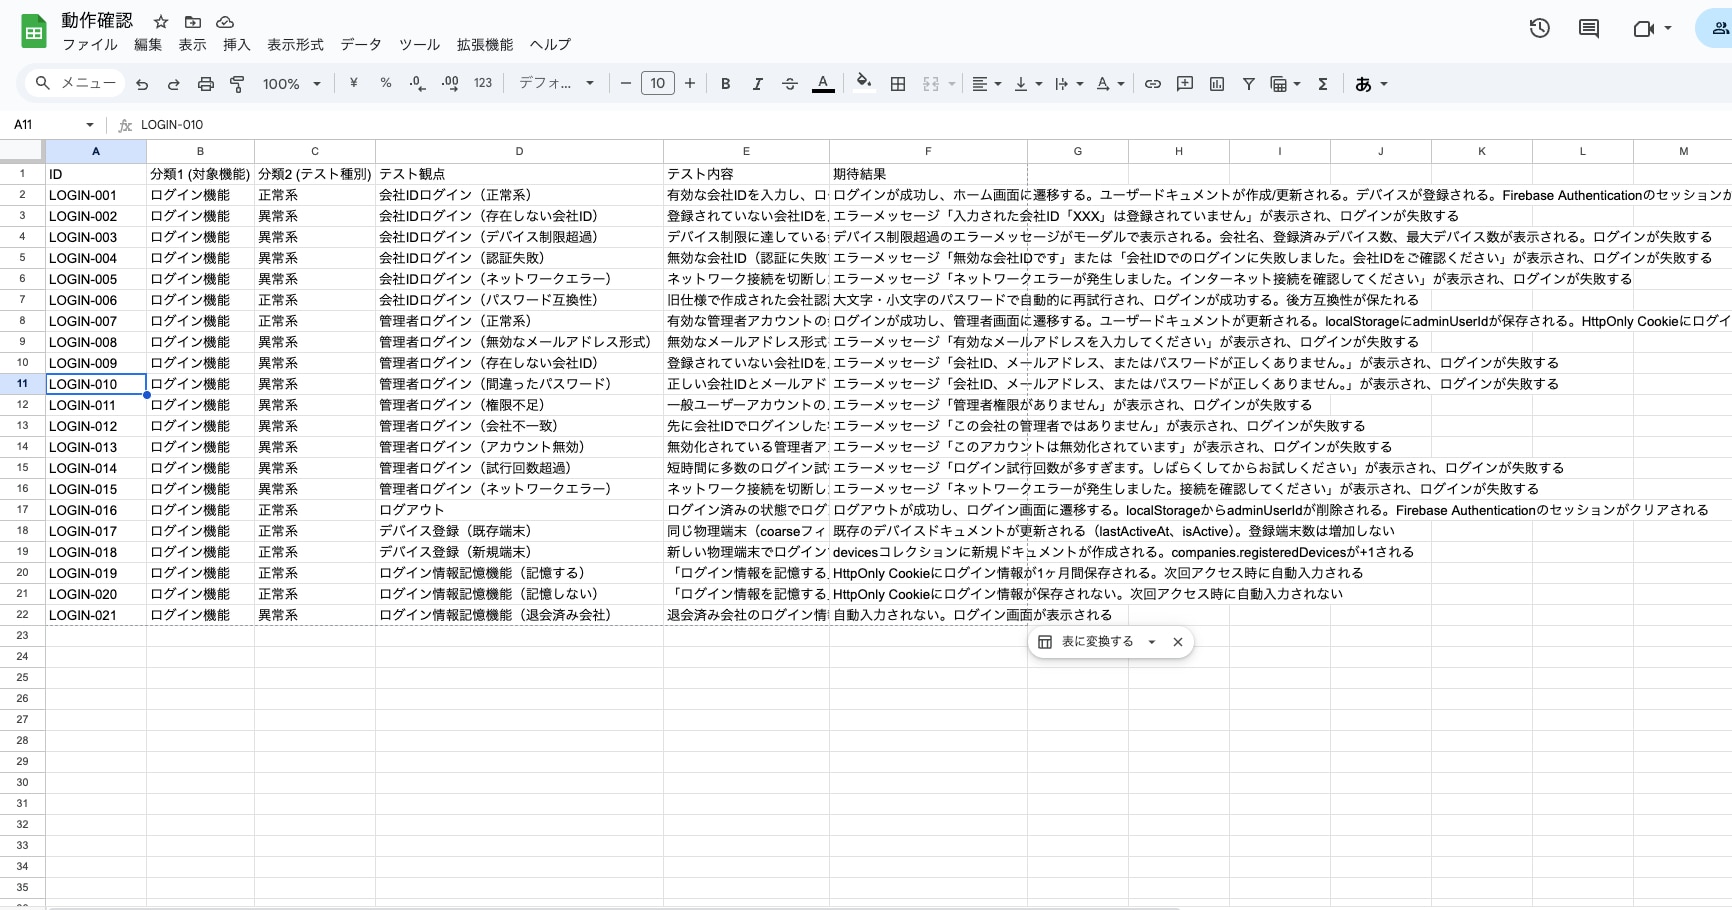Image resolution: width=1732 pixels, height=910 pixels.
Task: Click the font size input box
Action: (657, 84)
